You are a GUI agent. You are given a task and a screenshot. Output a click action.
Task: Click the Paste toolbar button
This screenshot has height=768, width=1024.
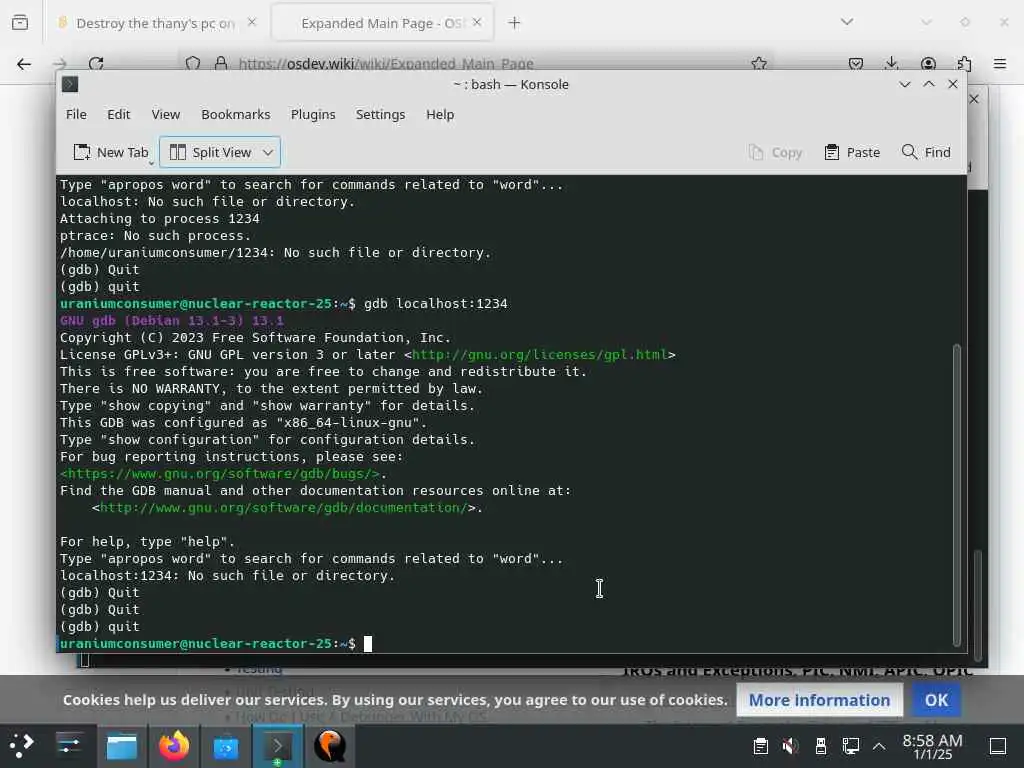click(x=852, y=152)
